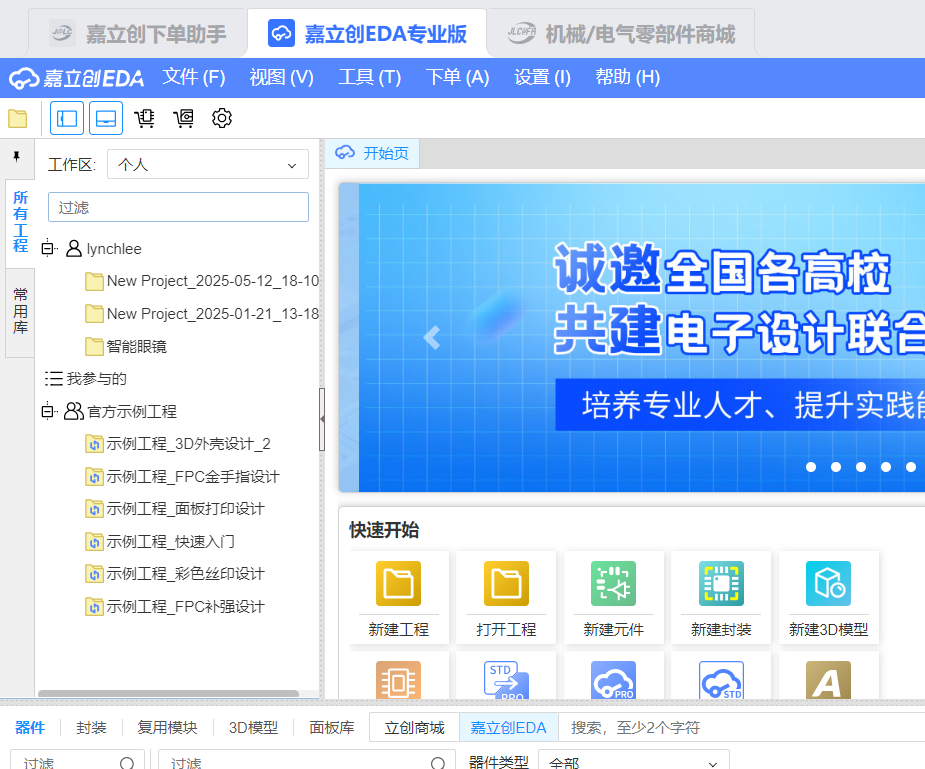Open New Project_2025-01-21 folder
Viewport: 925px width, 769px height.
click(202, 314)
